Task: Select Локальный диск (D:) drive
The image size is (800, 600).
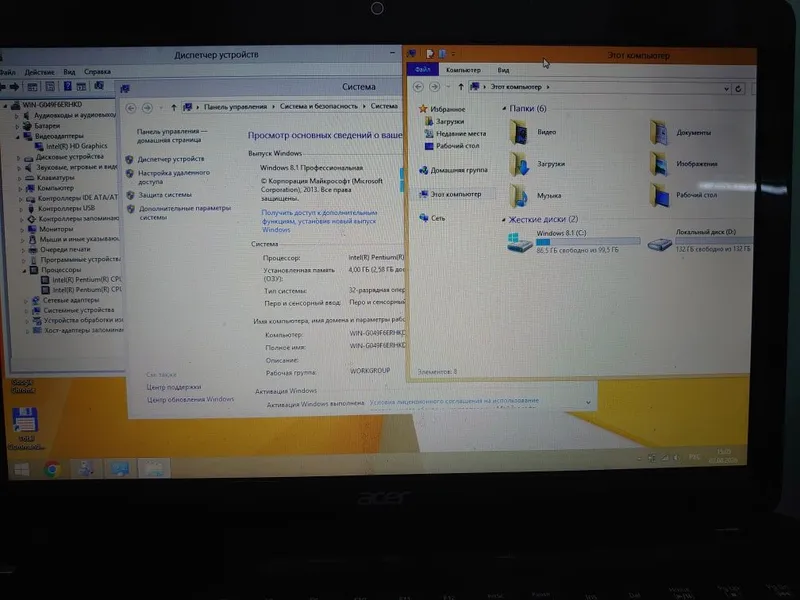Action: click(x=699, y=240)
